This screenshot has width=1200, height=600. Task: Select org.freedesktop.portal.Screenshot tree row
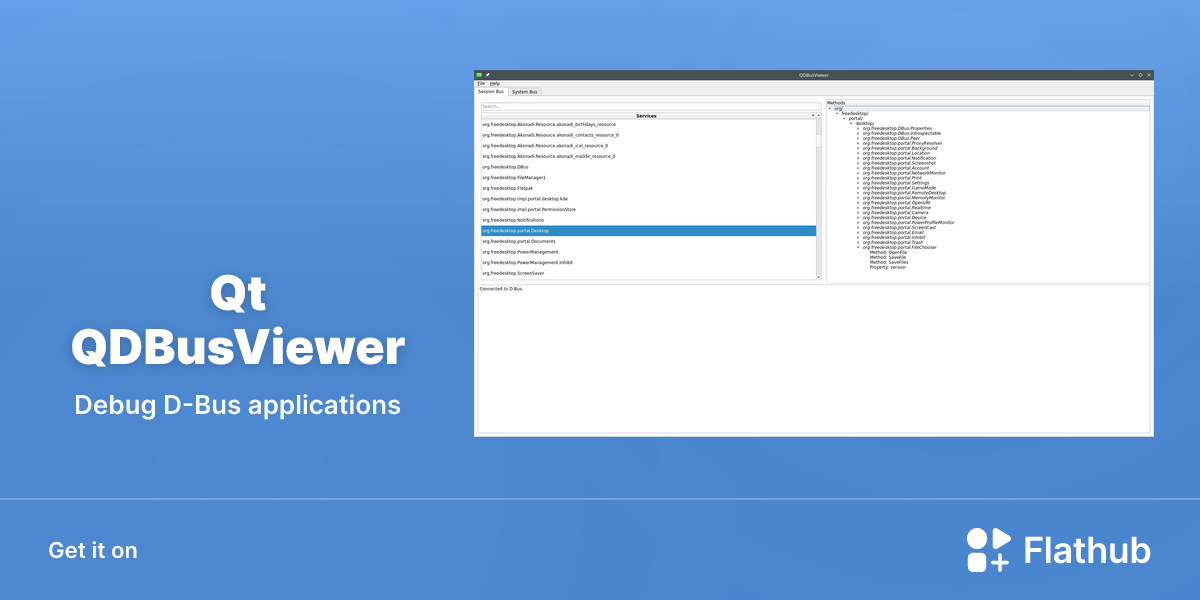(899, 163)
